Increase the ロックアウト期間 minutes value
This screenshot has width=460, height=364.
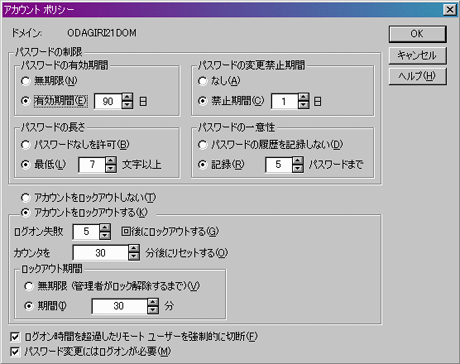(x=153, y=302)
